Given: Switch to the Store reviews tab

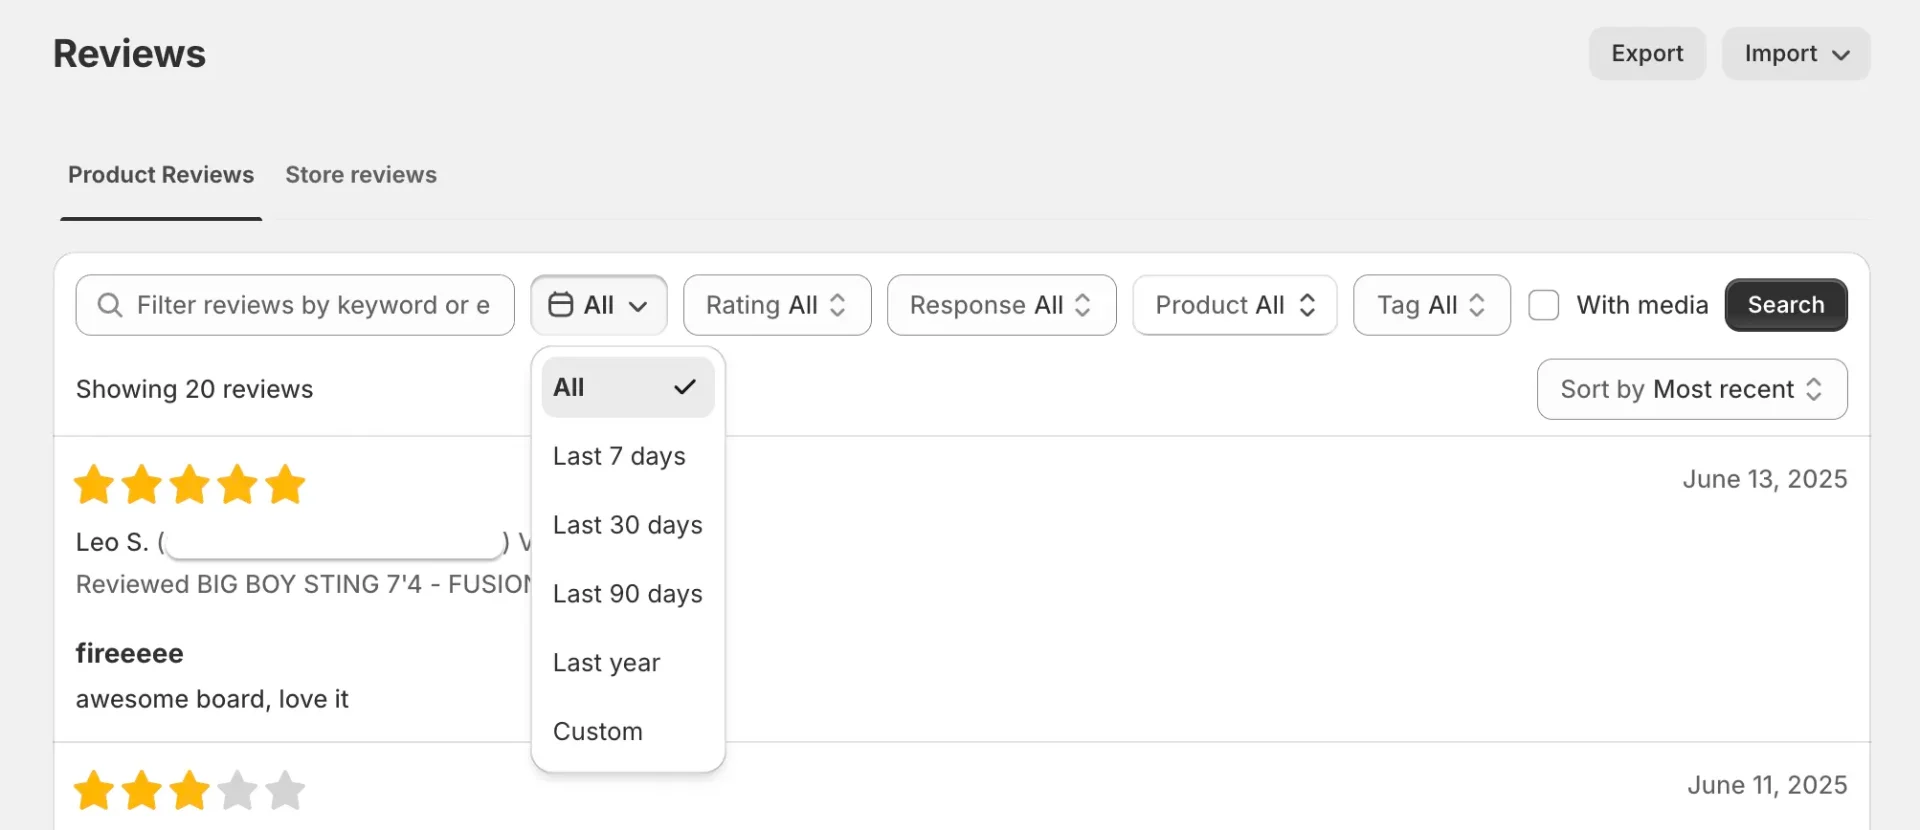Looking at the screenshot, I should 361,175.
